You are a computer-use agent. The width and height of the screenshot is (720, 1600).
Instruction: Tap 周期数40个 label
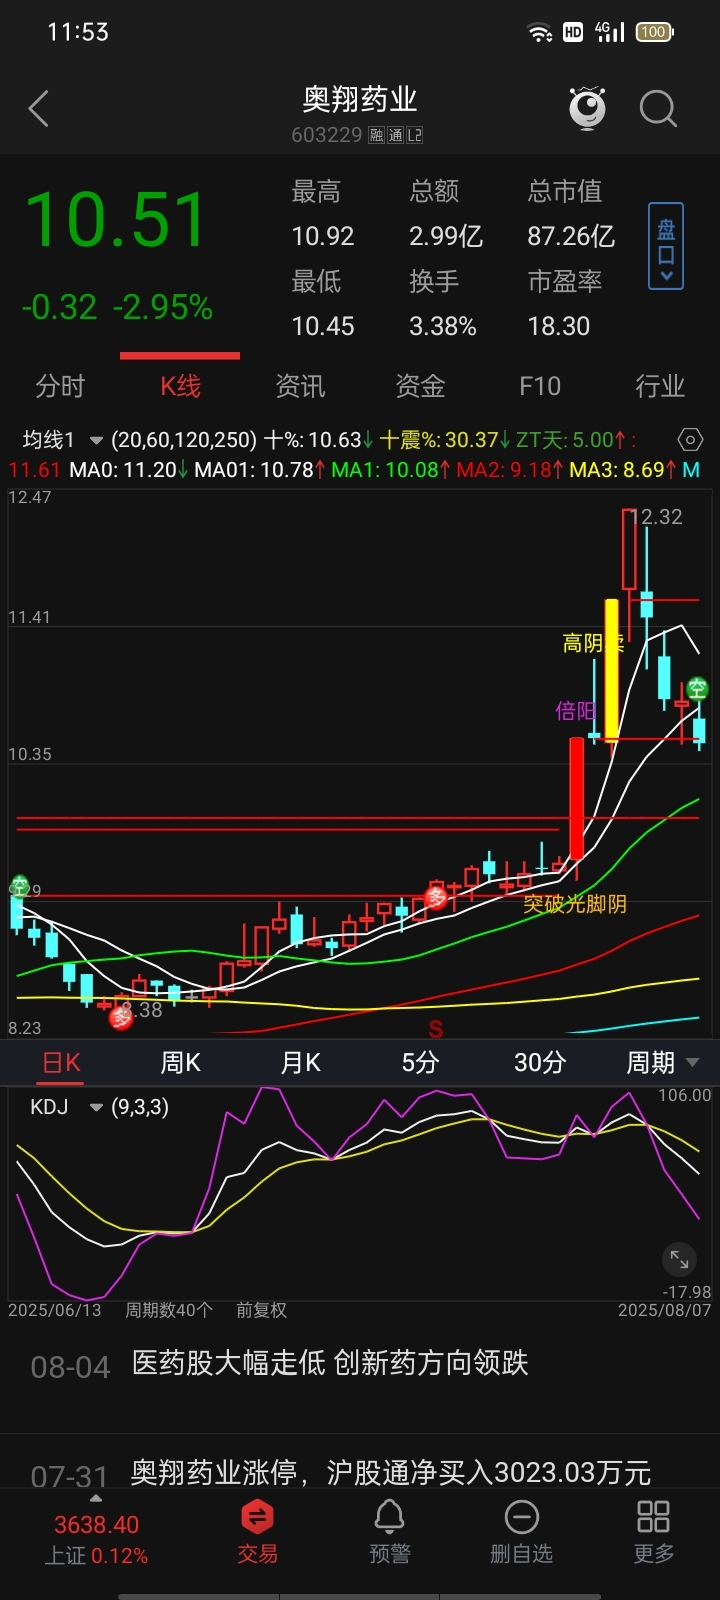point(169,1310)
